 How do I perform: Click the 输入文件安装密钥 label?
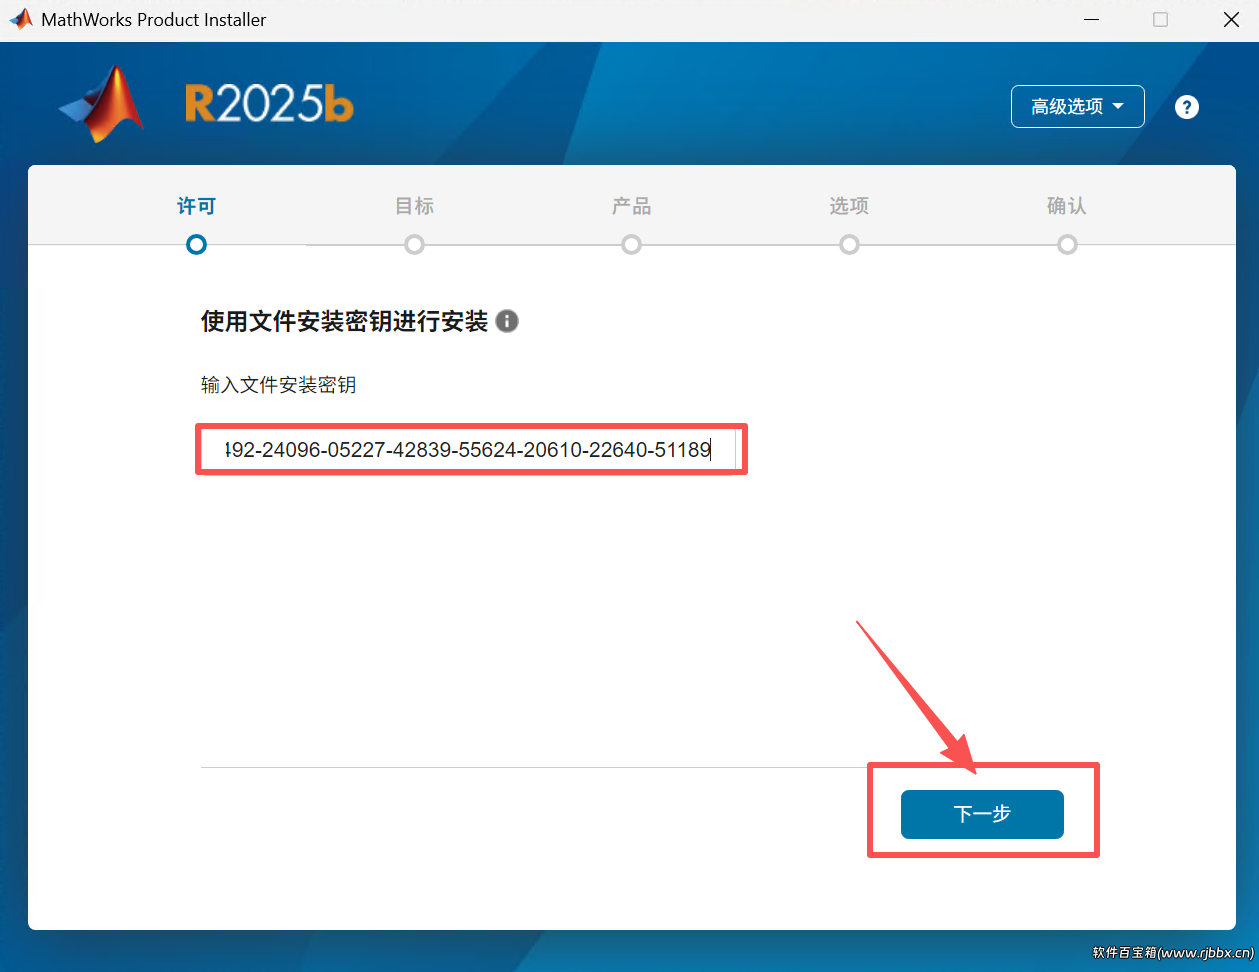(278, 385)
